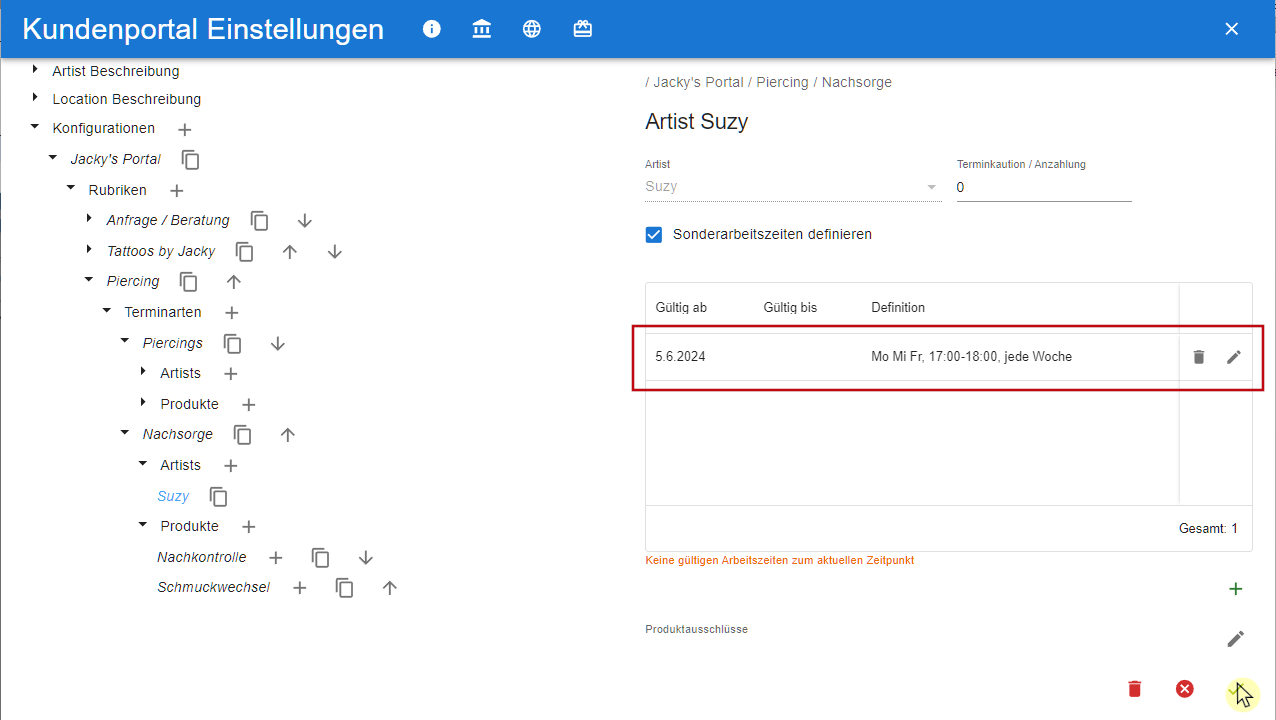Collapse Jacky's Portal node
1276x720 pixels.
[x=53, y=158]
